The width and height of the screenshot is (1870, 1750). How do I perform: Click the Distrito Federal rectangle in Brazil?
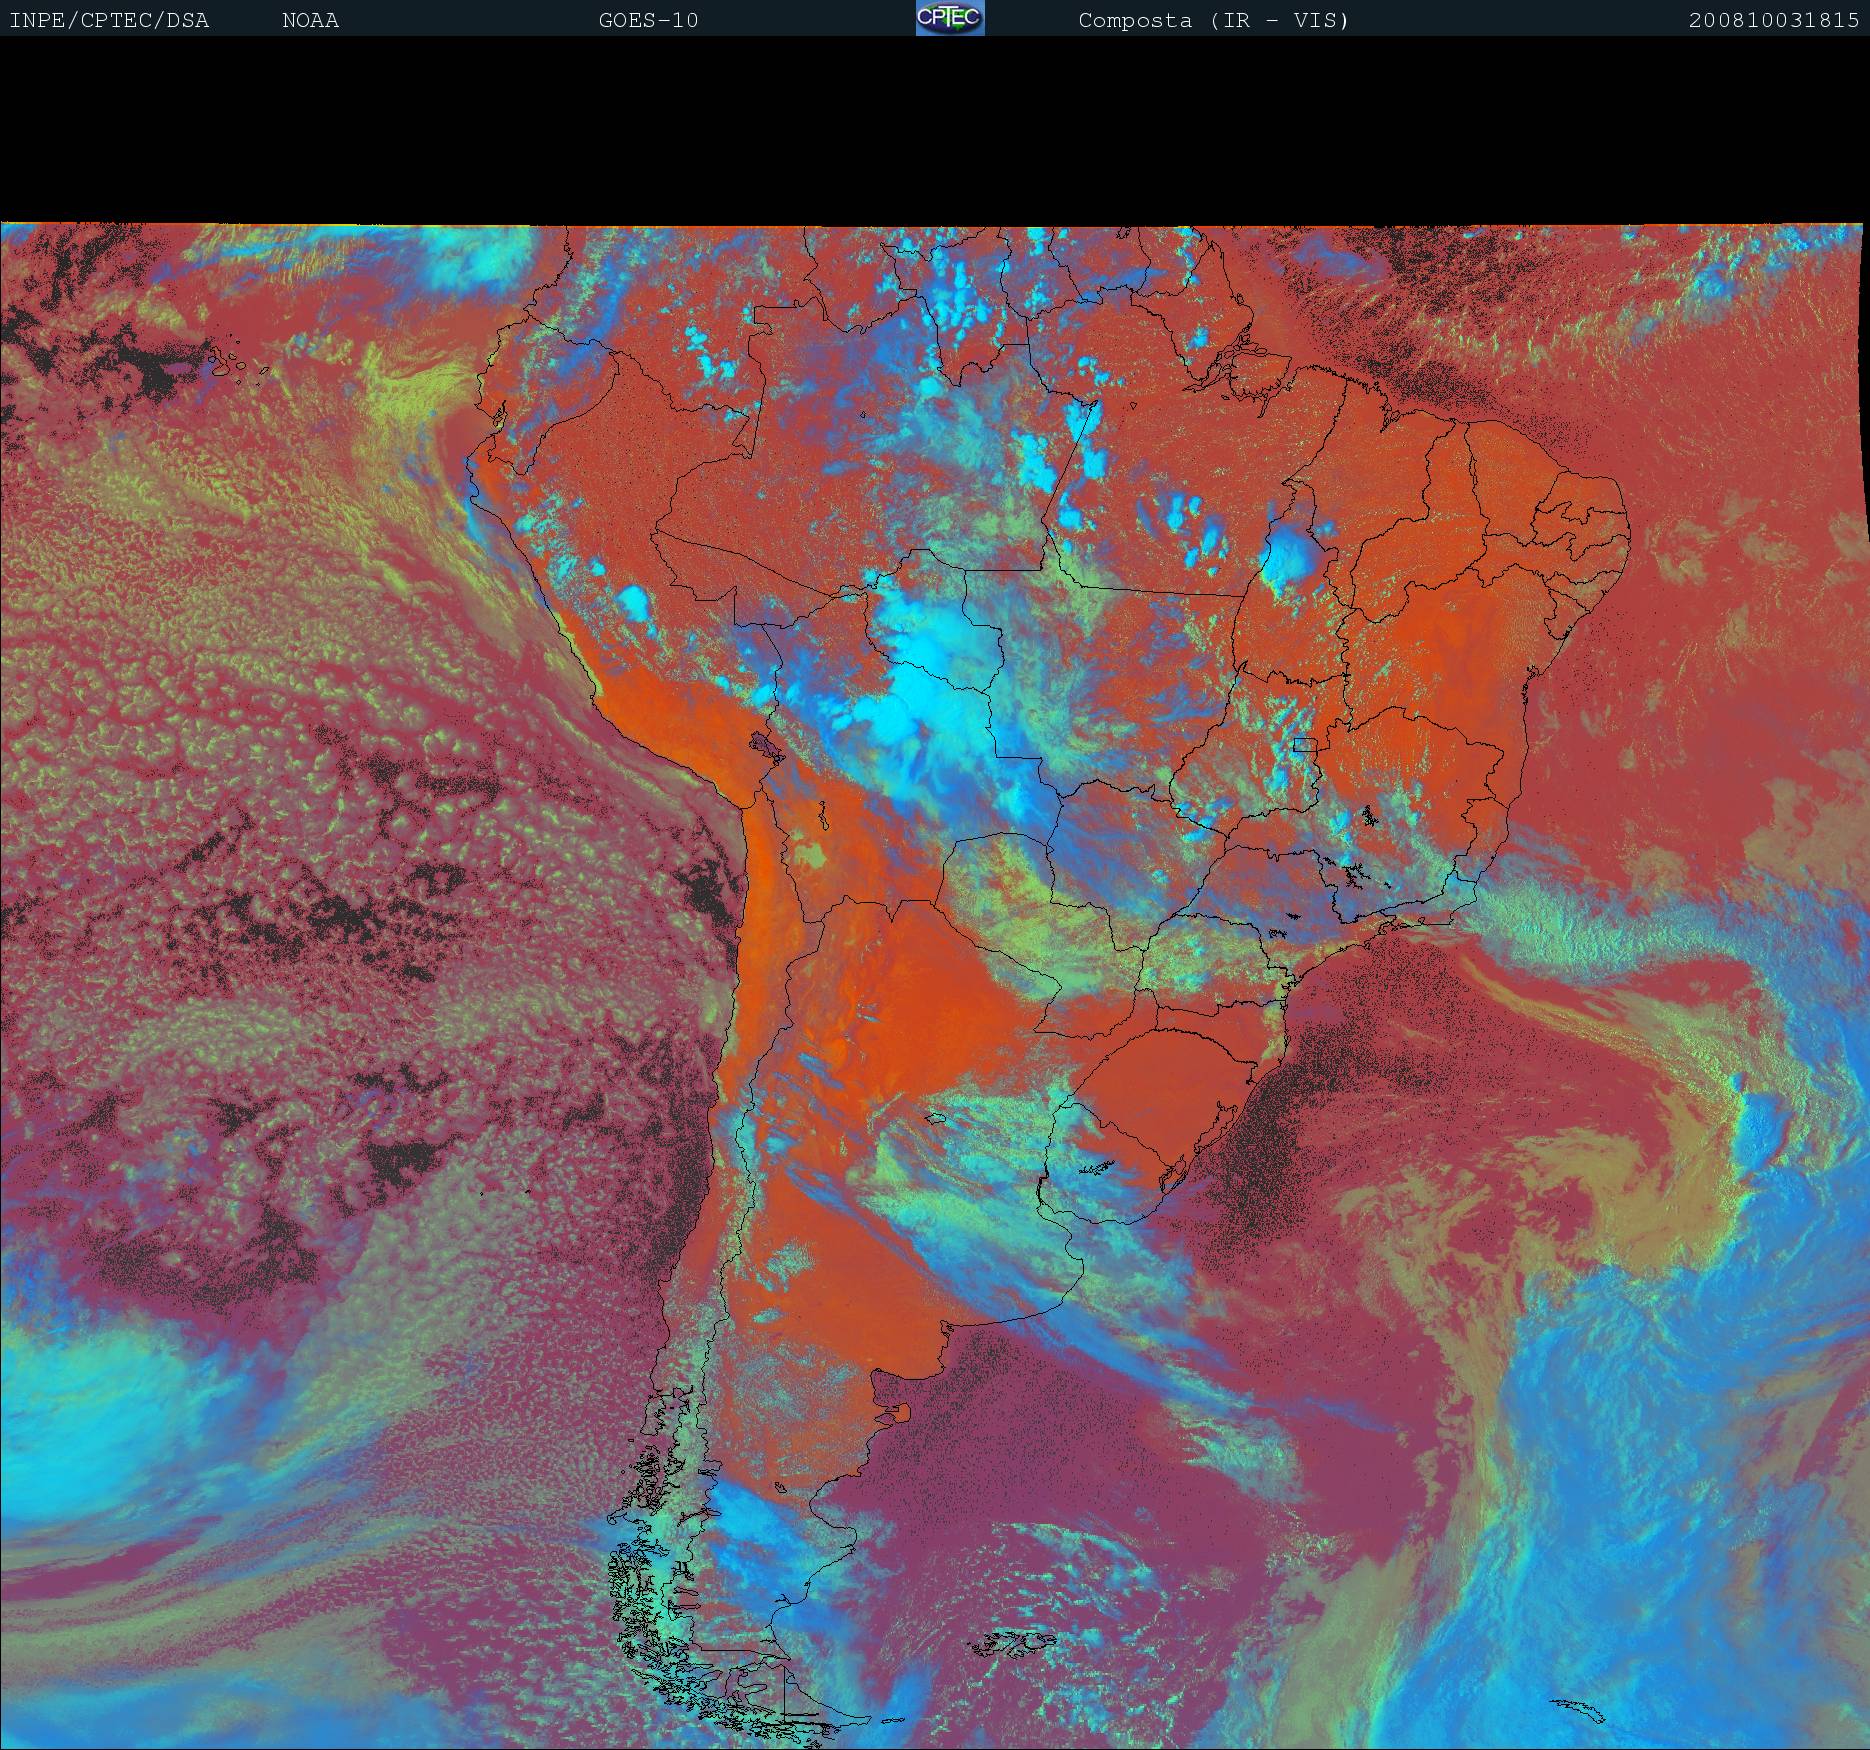(x=1305, y=744)
